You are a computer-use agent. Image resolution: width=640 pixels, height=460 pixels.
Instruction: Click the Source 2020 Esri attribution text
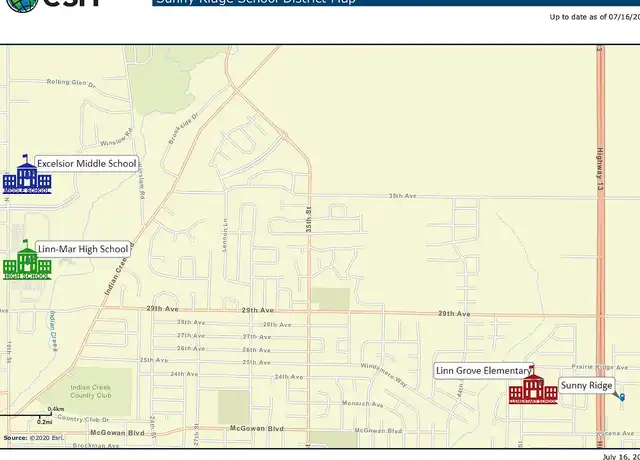(x=33, y=438)
